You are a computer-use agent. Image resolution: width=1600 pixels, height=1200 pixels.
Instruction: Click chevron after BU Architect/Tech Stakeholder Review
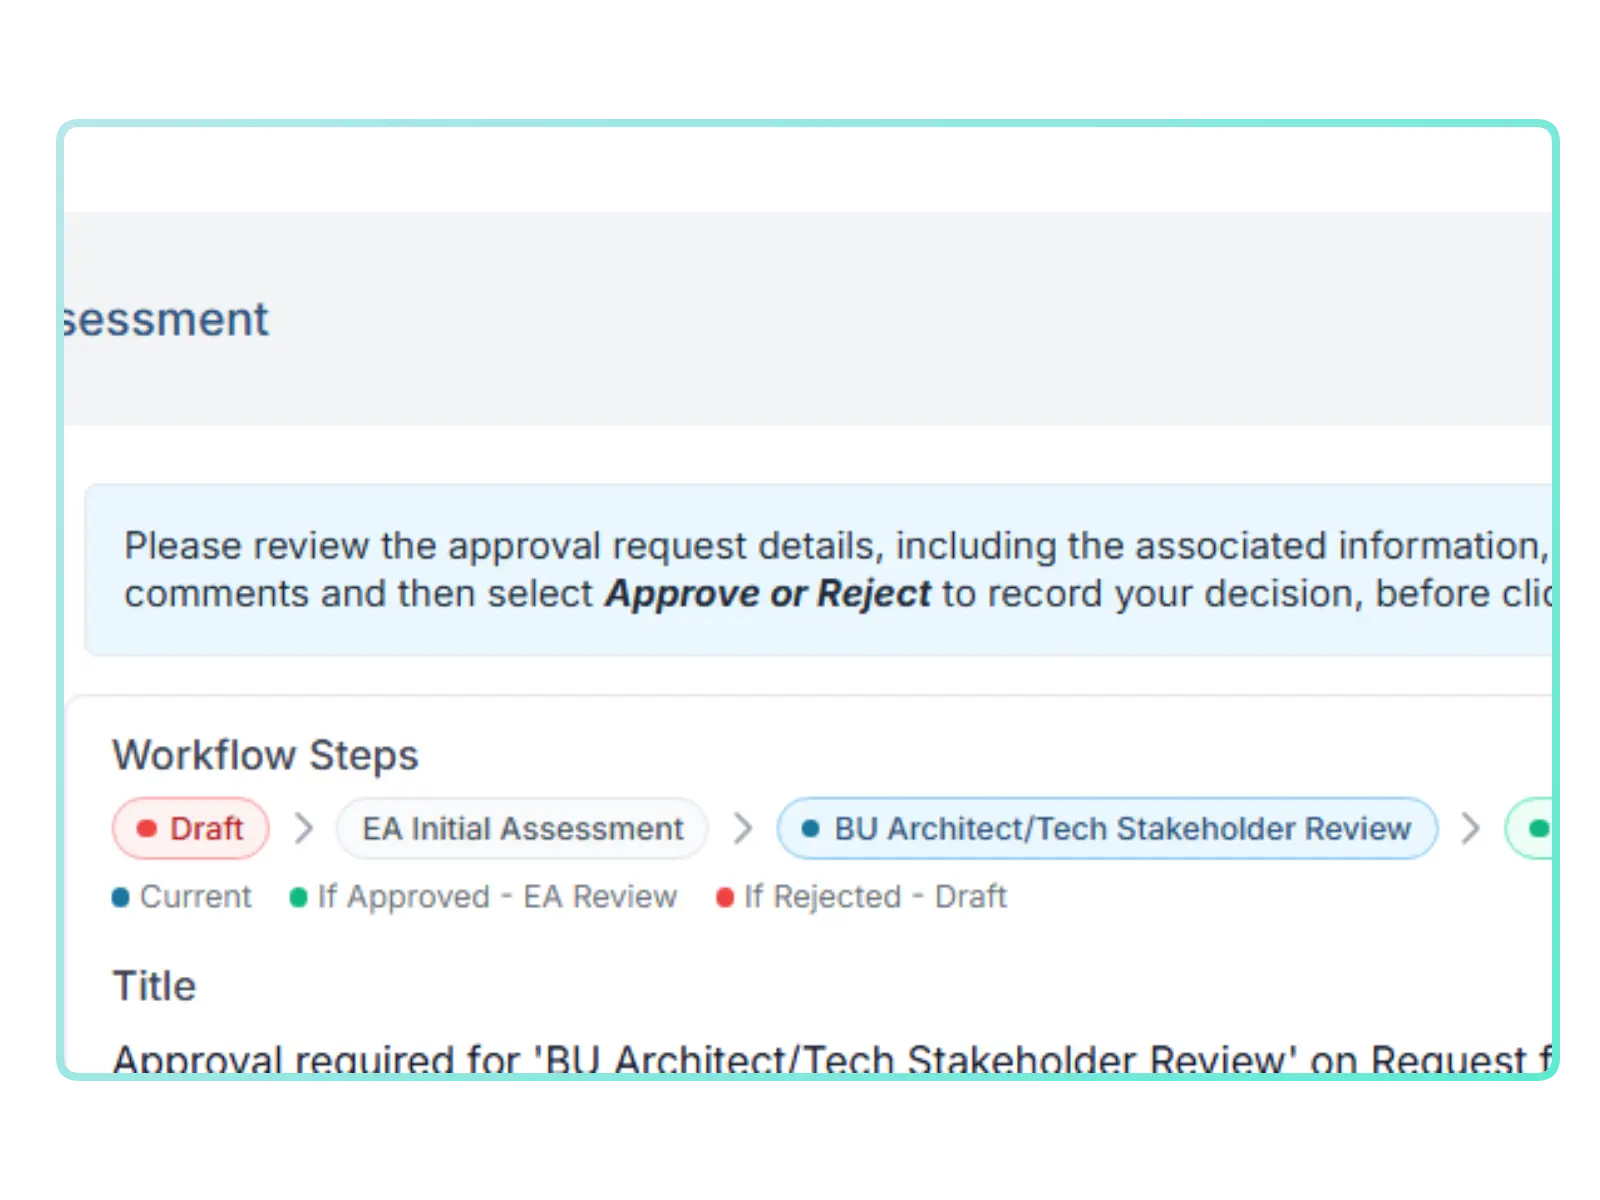pyautogui.click(x=1470, y=828)
